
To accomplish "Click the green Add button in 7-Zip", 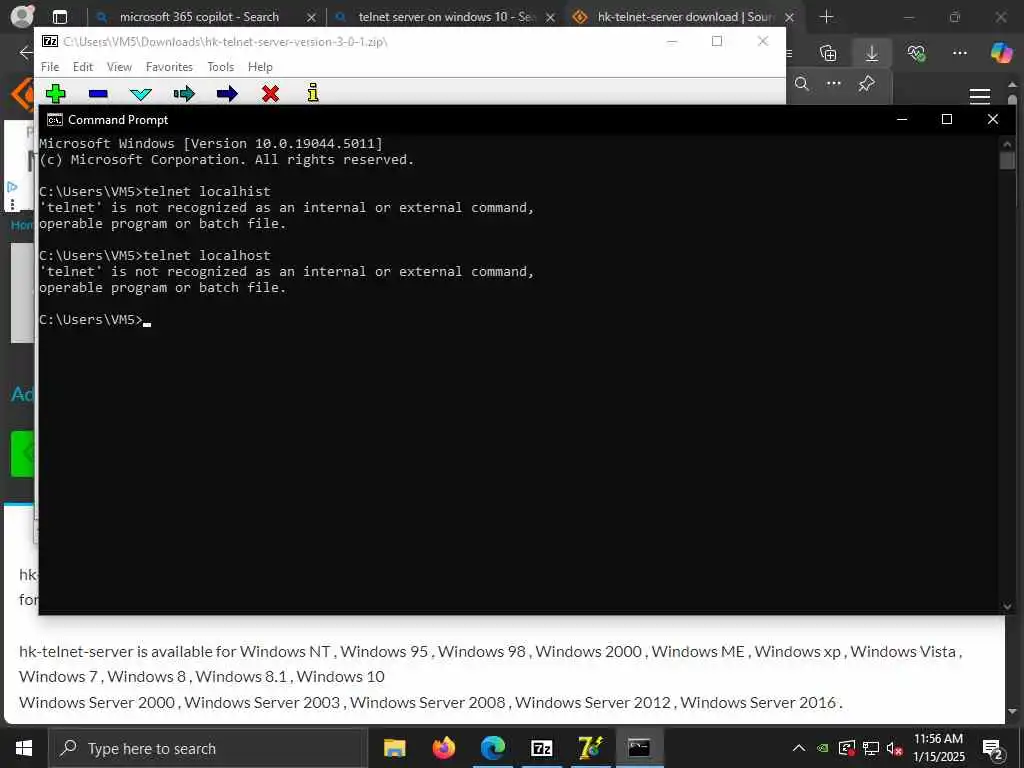I will pos(56,93).
